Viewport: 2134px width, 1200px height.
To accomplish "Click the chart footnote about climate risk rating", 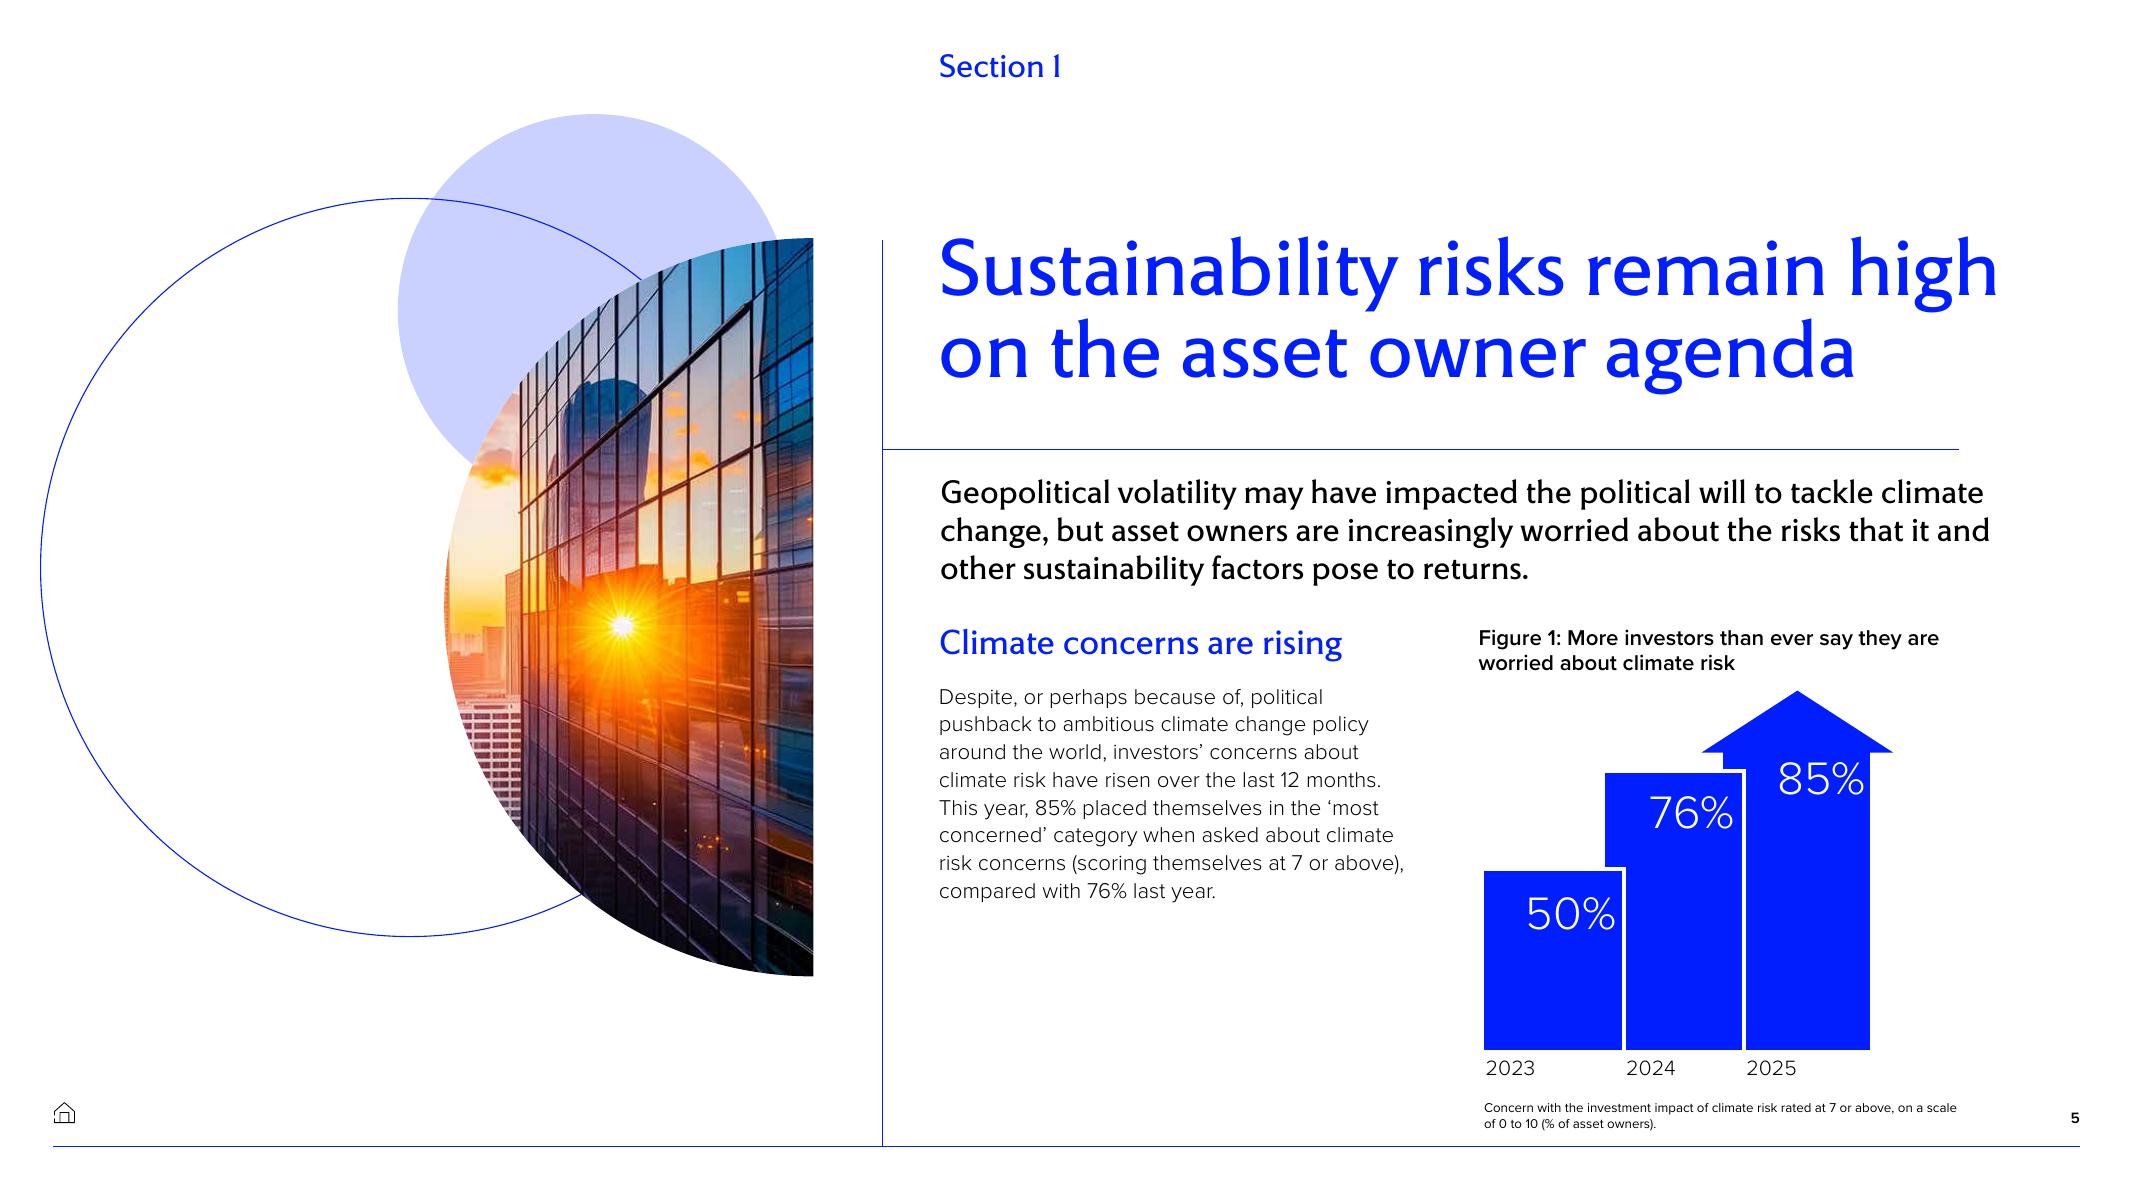I will tap(1719, 1115).
